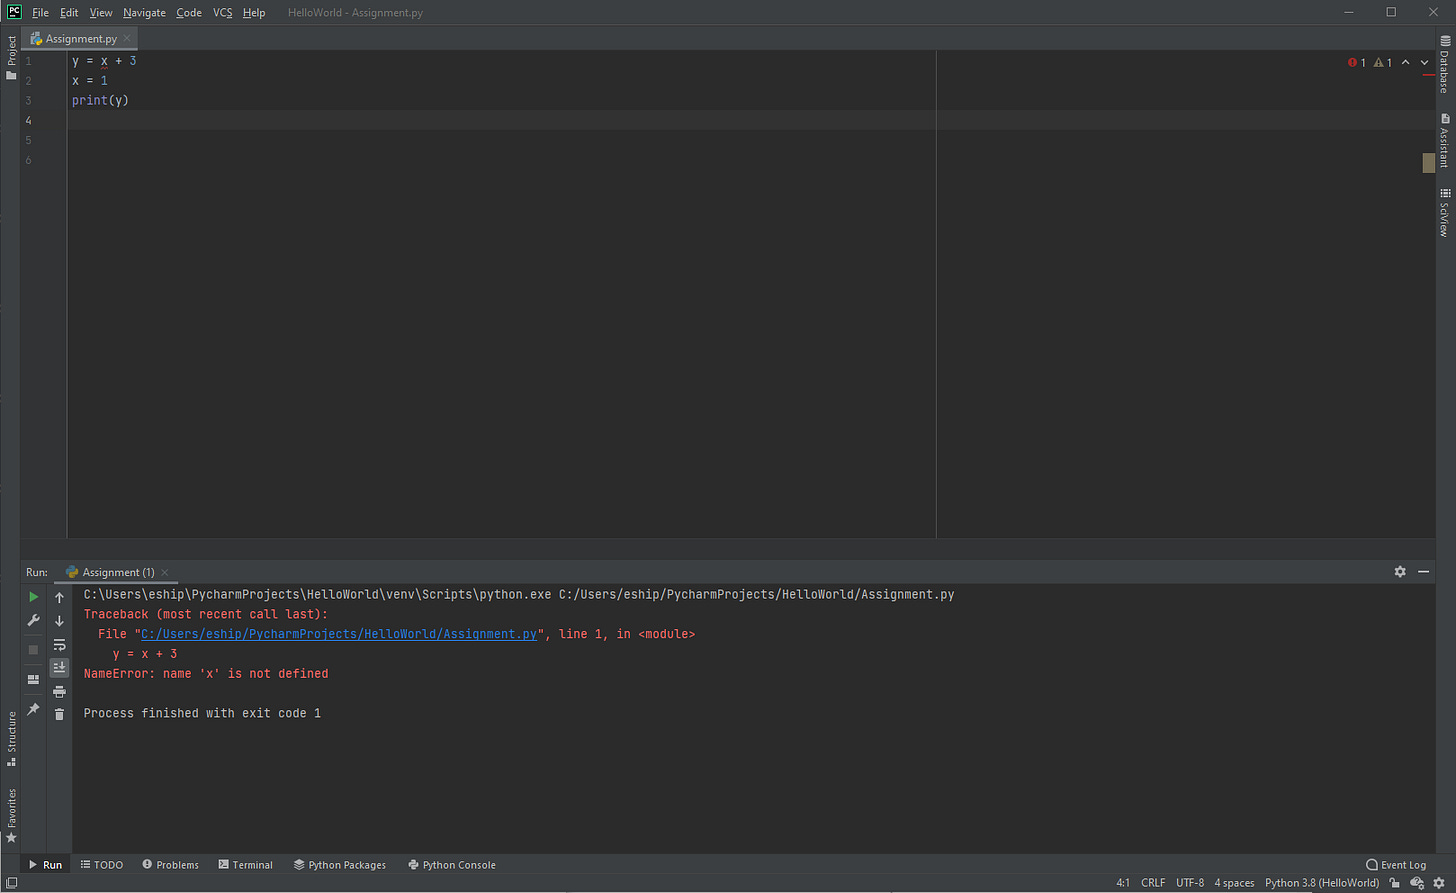Viewport: 1456px width, 893px height.
Task: Click the yellow warning stripe mark in scrollbar
Action: point(1429,163)
